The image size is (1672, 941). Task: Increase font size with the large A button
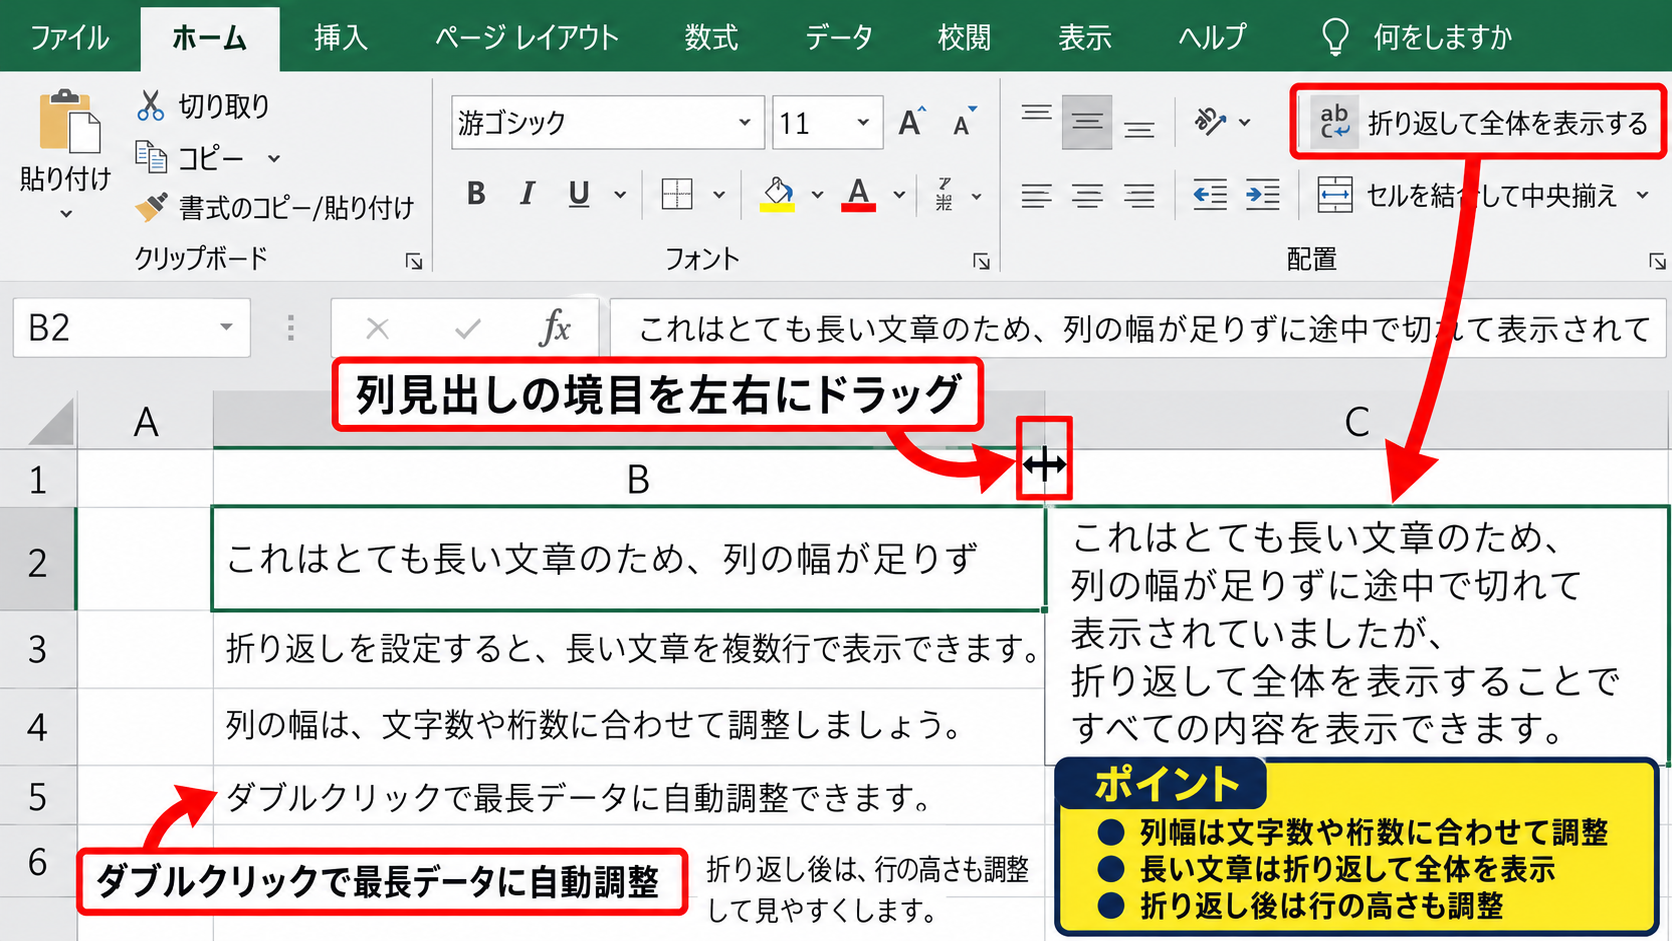click(911, 122)
